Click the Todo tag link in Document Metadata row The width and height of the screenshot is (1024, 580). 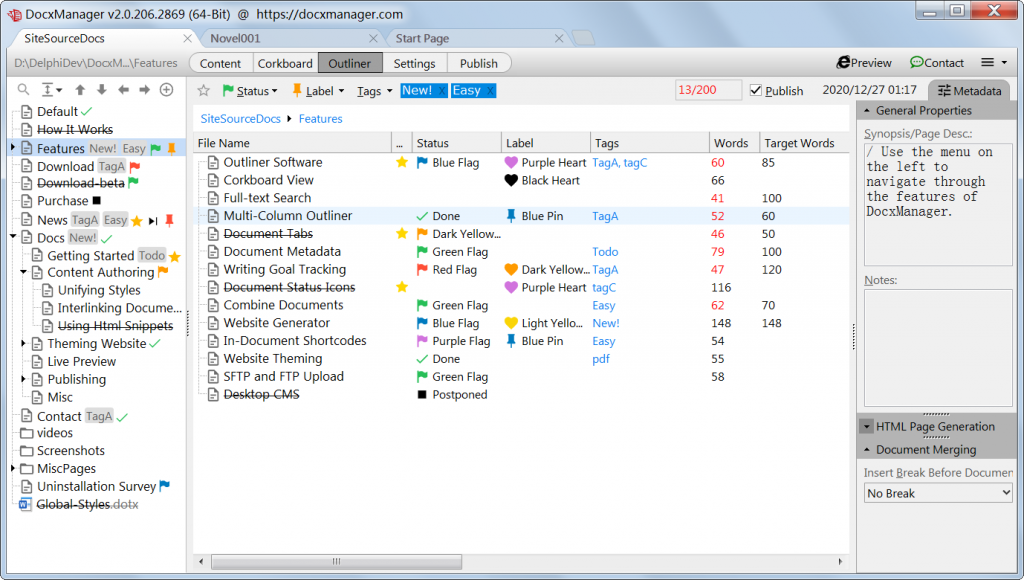pyautogui.click(x=605, y=251)
